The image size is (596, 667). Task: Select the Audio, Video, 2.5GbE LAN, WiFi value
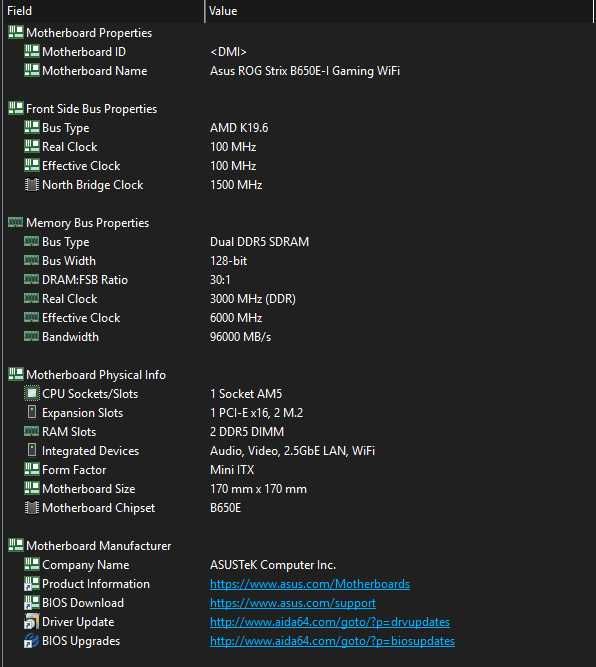tap(292, 451)
